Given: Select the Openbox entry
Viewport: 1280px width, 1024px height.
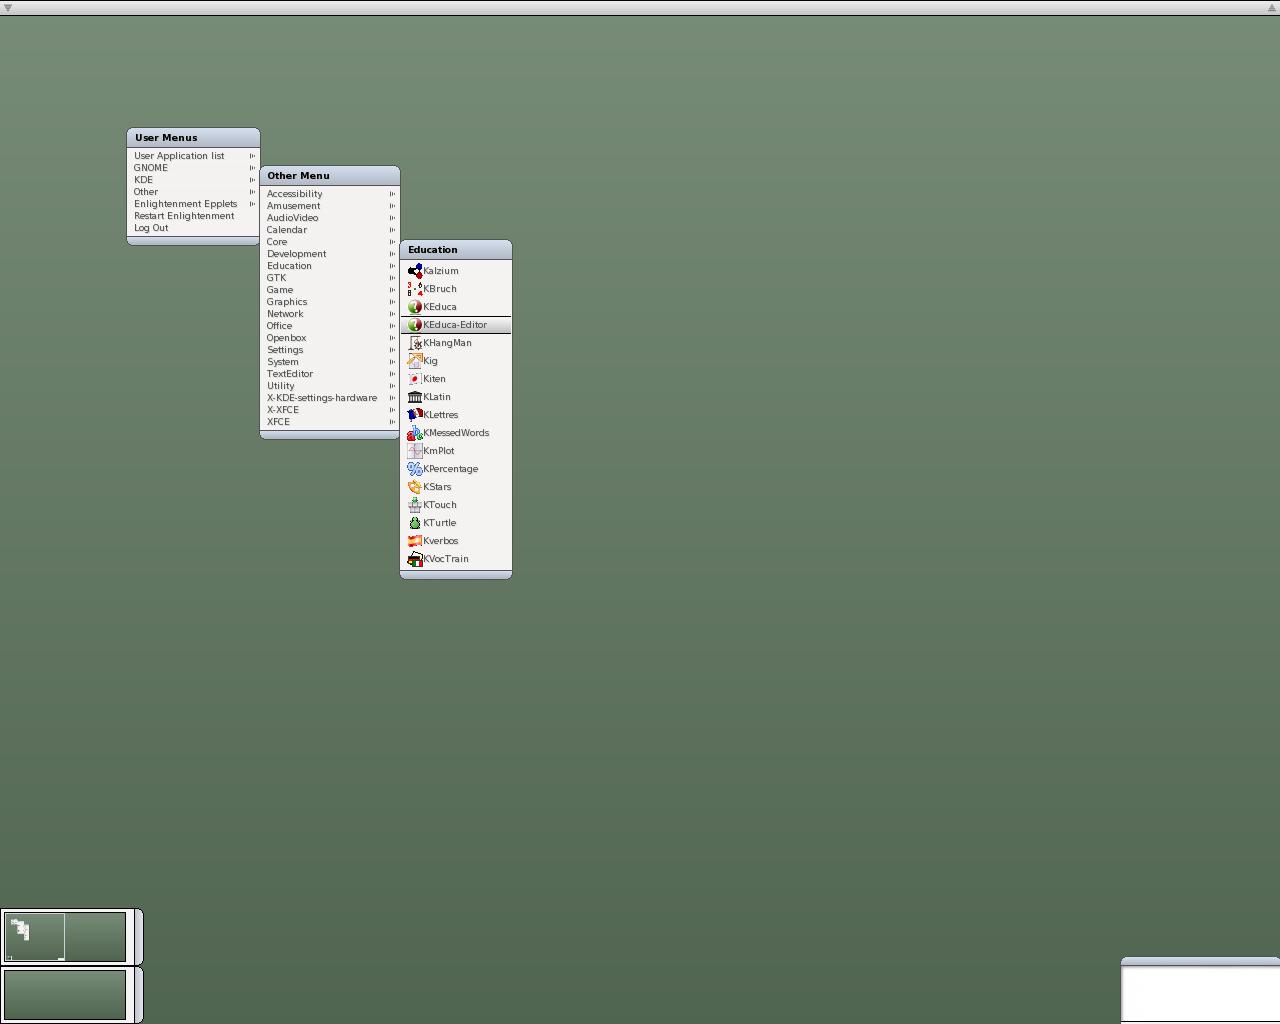Looking at the screenshot, I should (x=329, y=338).
